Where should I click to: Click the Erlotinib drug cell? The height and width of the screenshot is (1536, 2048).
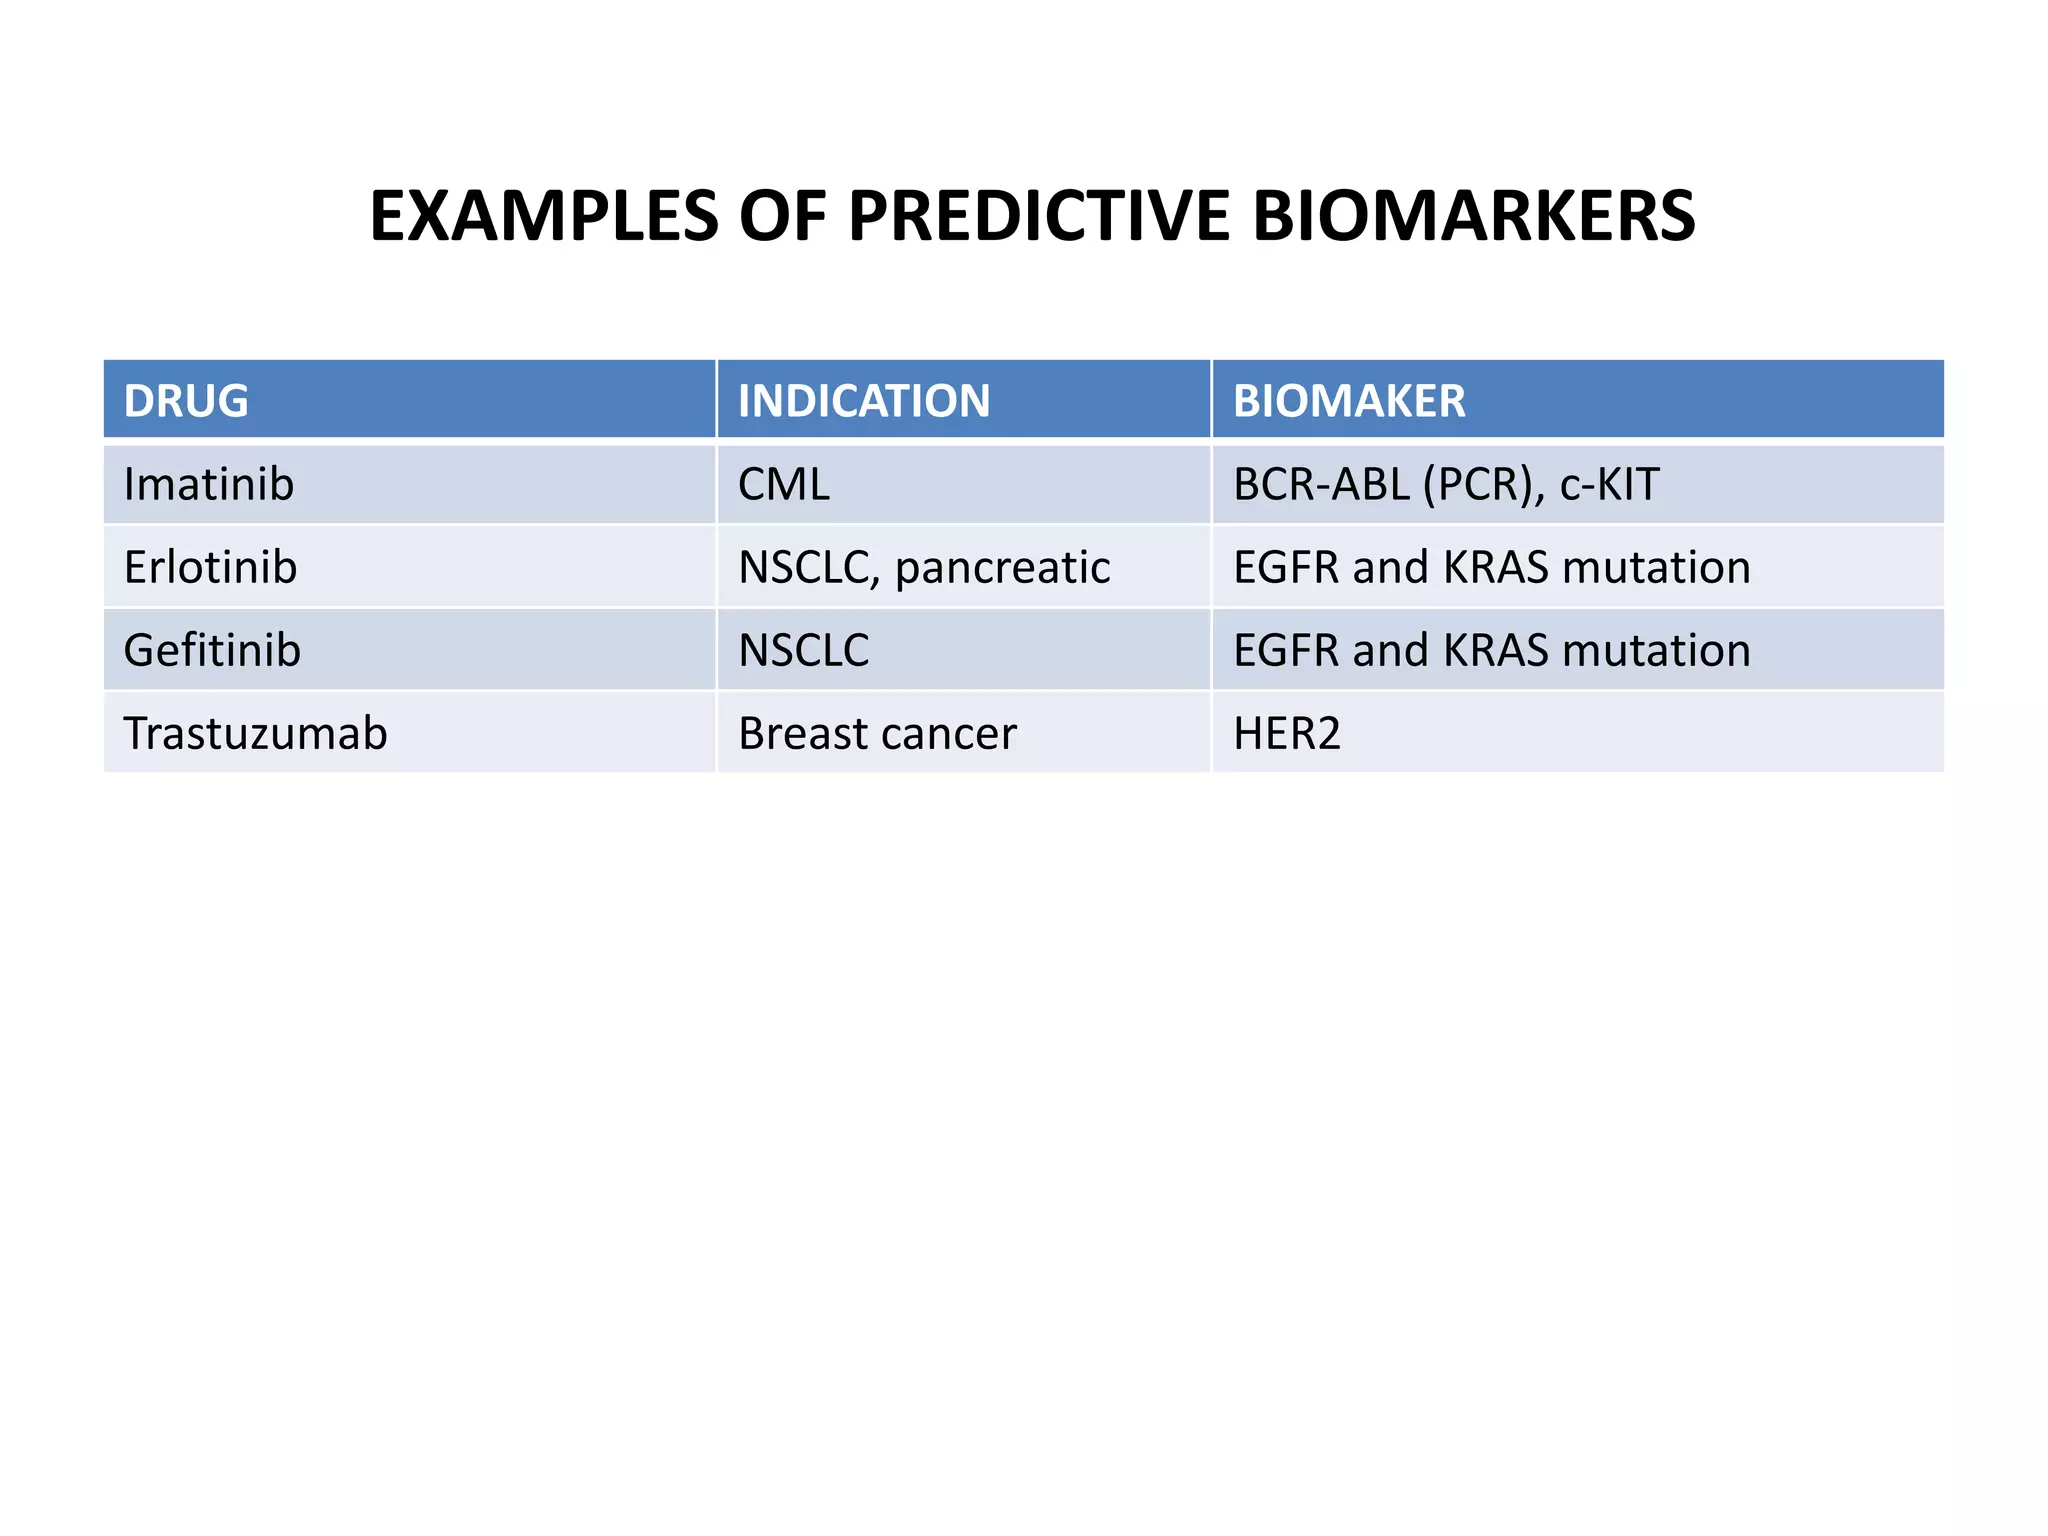[x=210, y=568]
